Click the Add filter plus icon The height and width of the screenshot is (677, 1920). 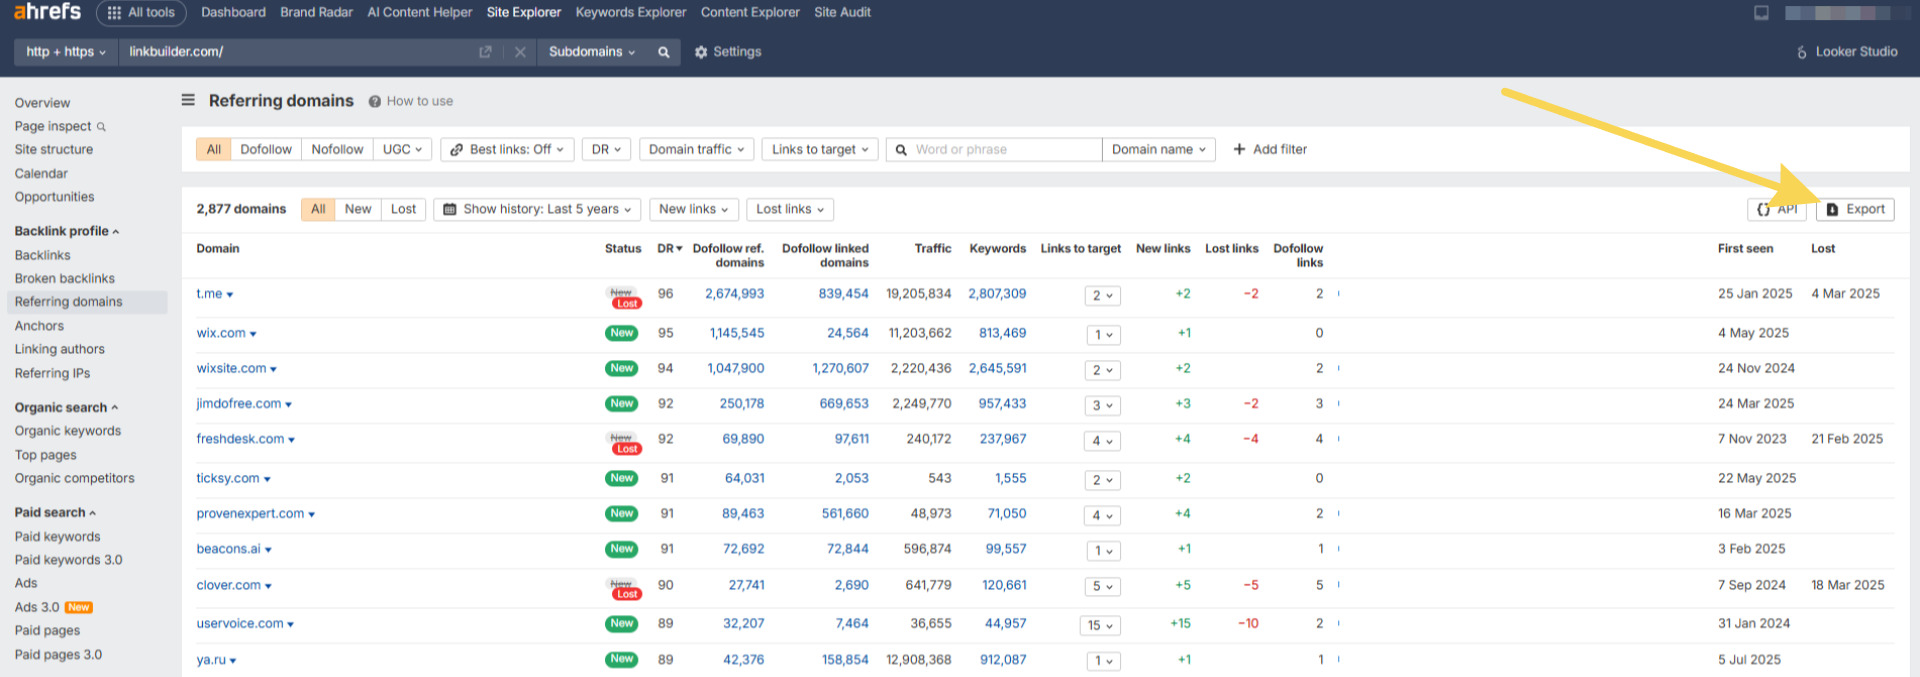(1239, 149)
